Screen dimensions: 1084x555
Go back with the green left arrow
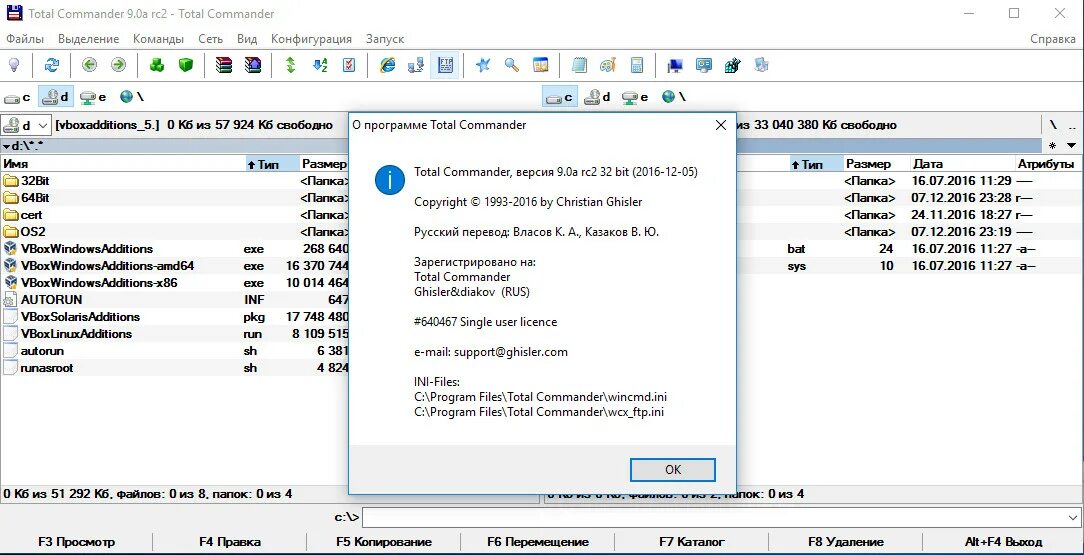click(89, 66)
